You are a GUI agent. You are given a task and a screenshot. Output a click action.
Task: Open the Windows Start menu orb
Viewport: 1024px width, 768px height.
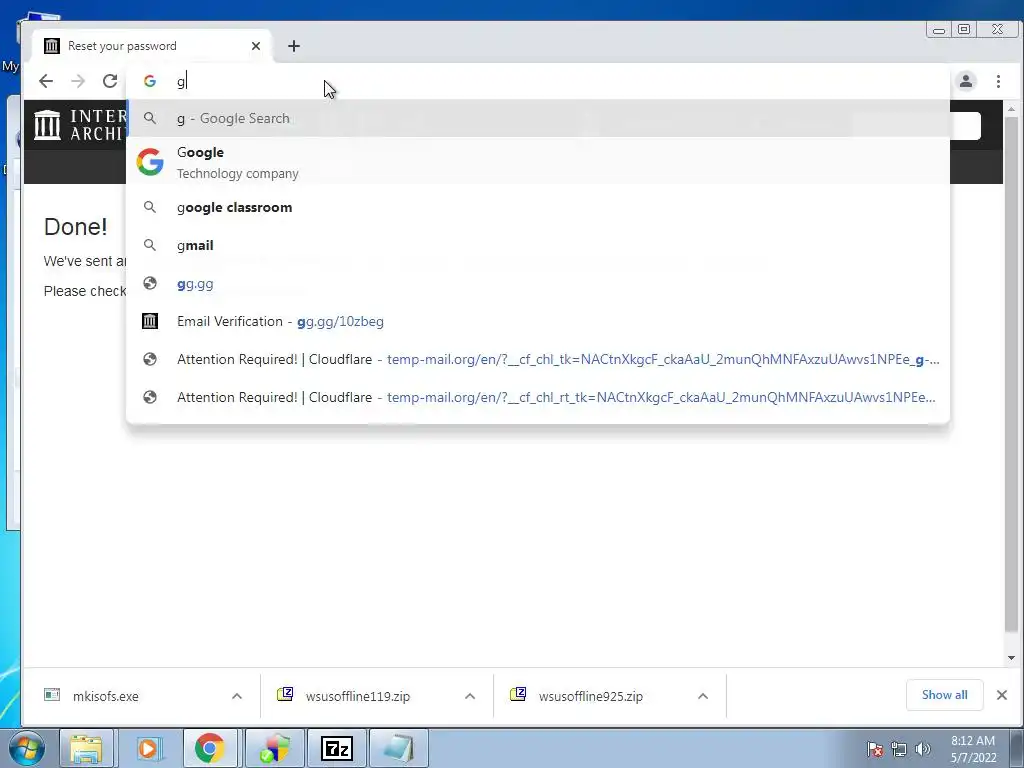pos(26,748)
